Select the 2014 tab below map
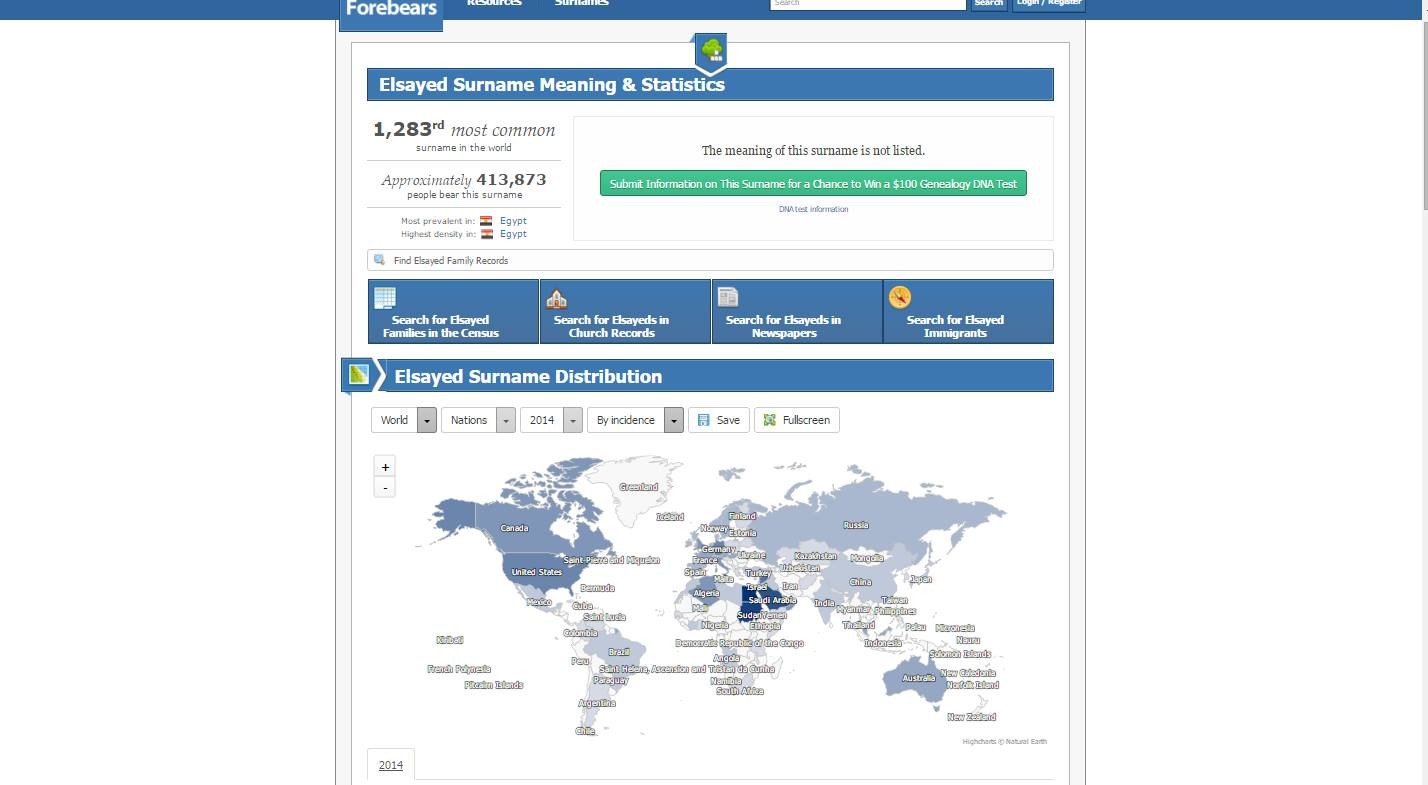The height and width of the screenshot is (785, 1428). tap(391, 765)
